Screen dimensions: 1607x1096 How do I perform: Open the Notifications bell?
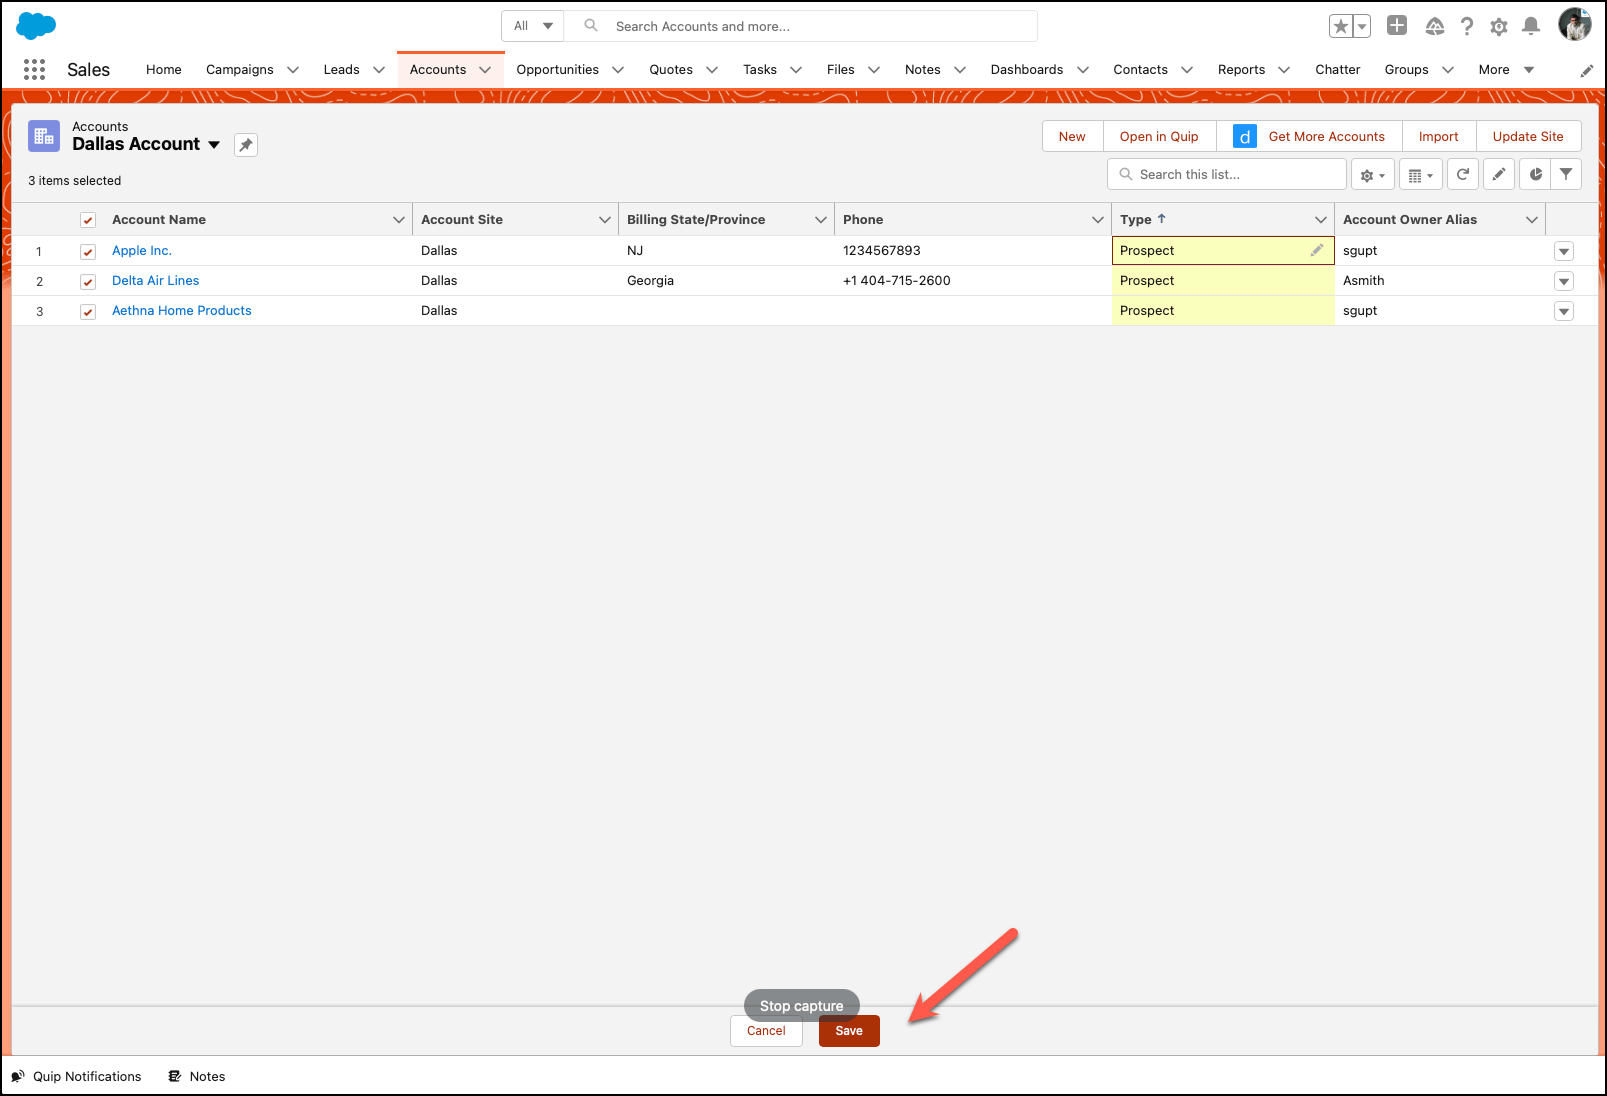pyautogui.click(x=1531, y=26)
